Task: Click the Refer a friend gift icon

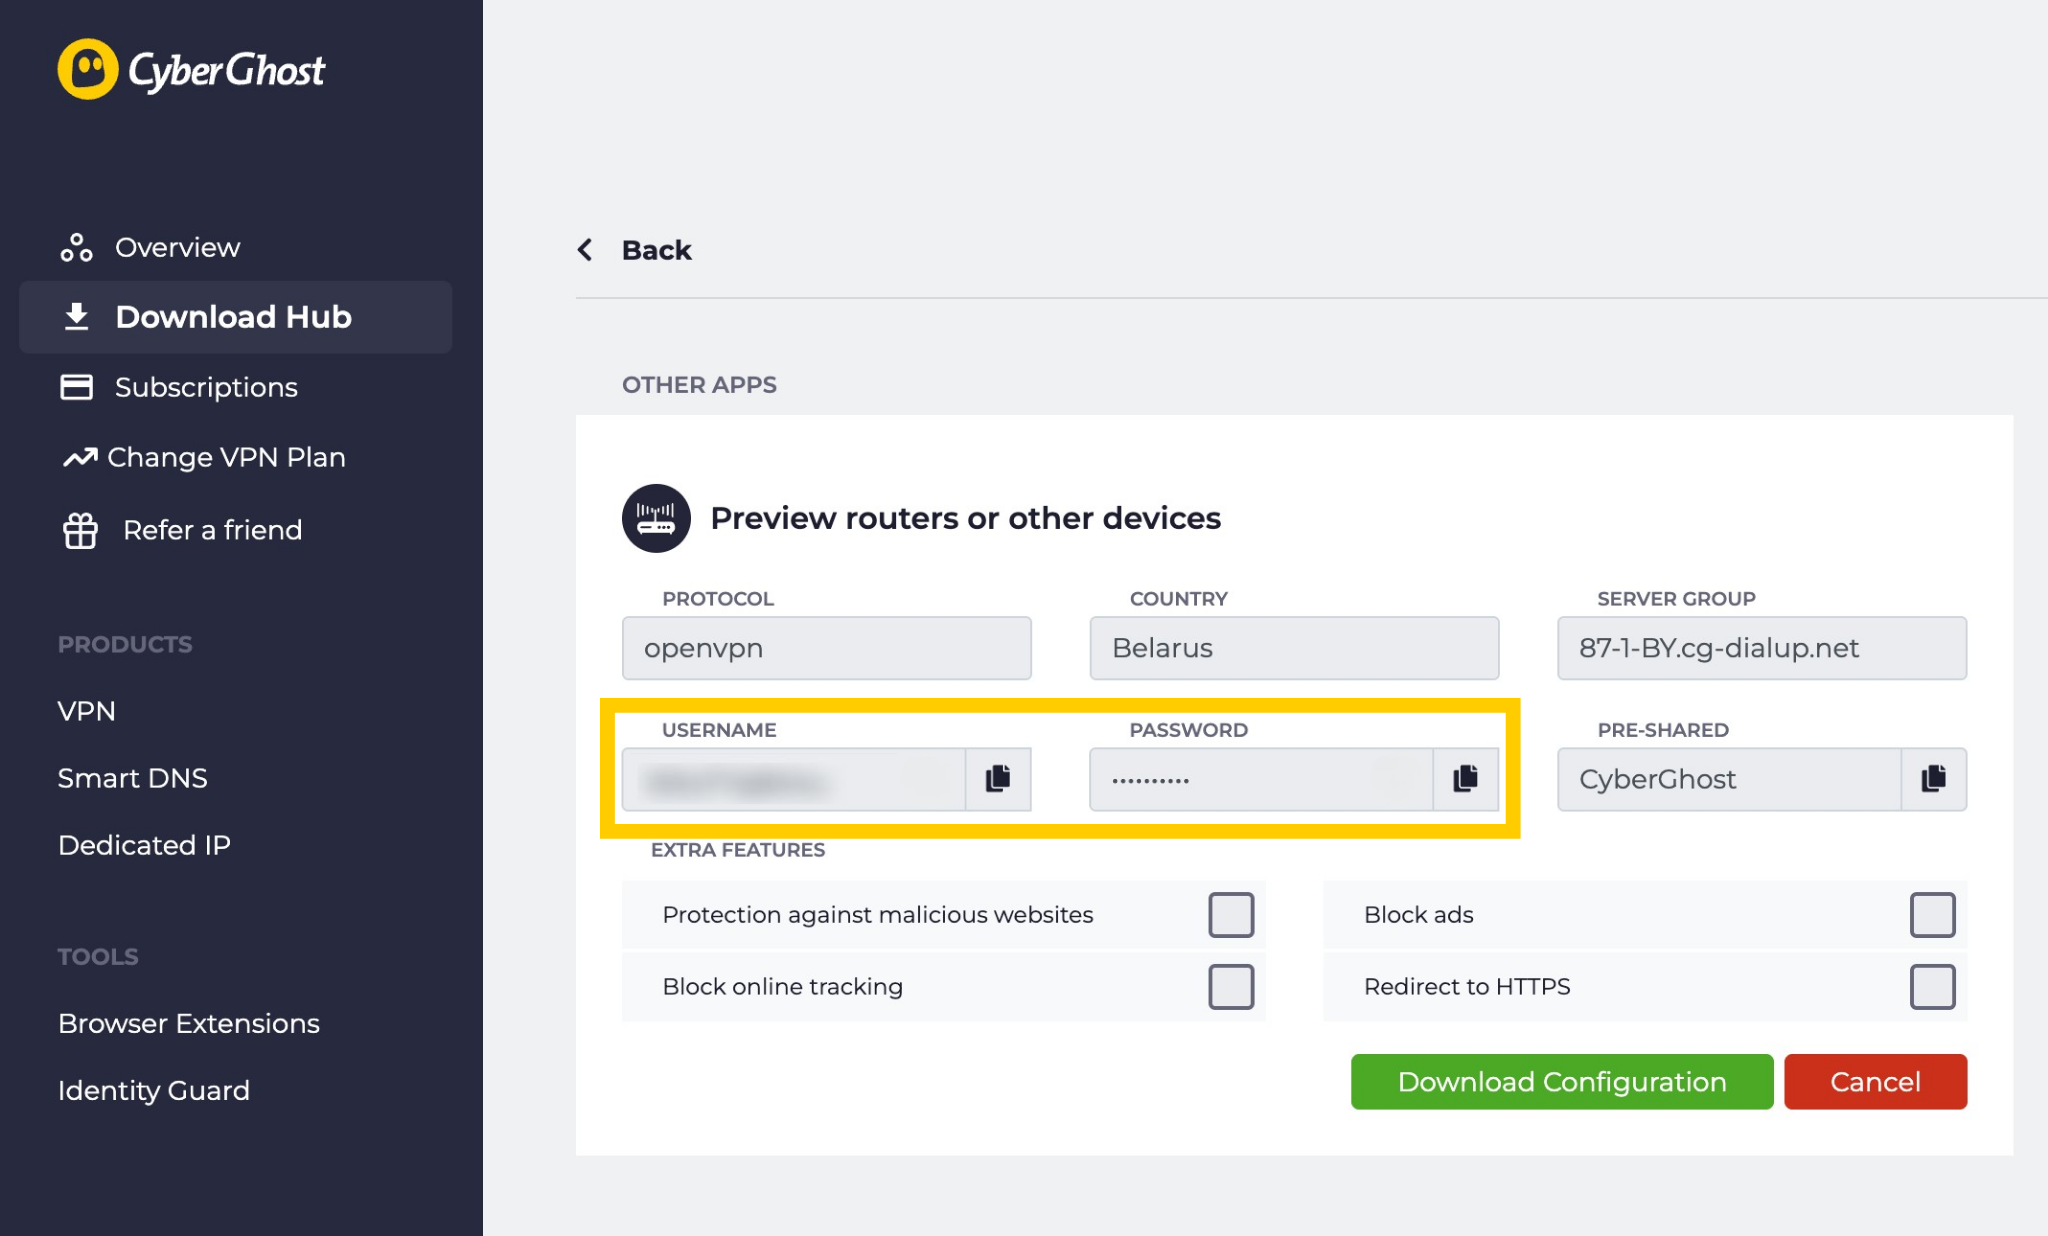Action: pyautogui.click(x=80, y=530)
